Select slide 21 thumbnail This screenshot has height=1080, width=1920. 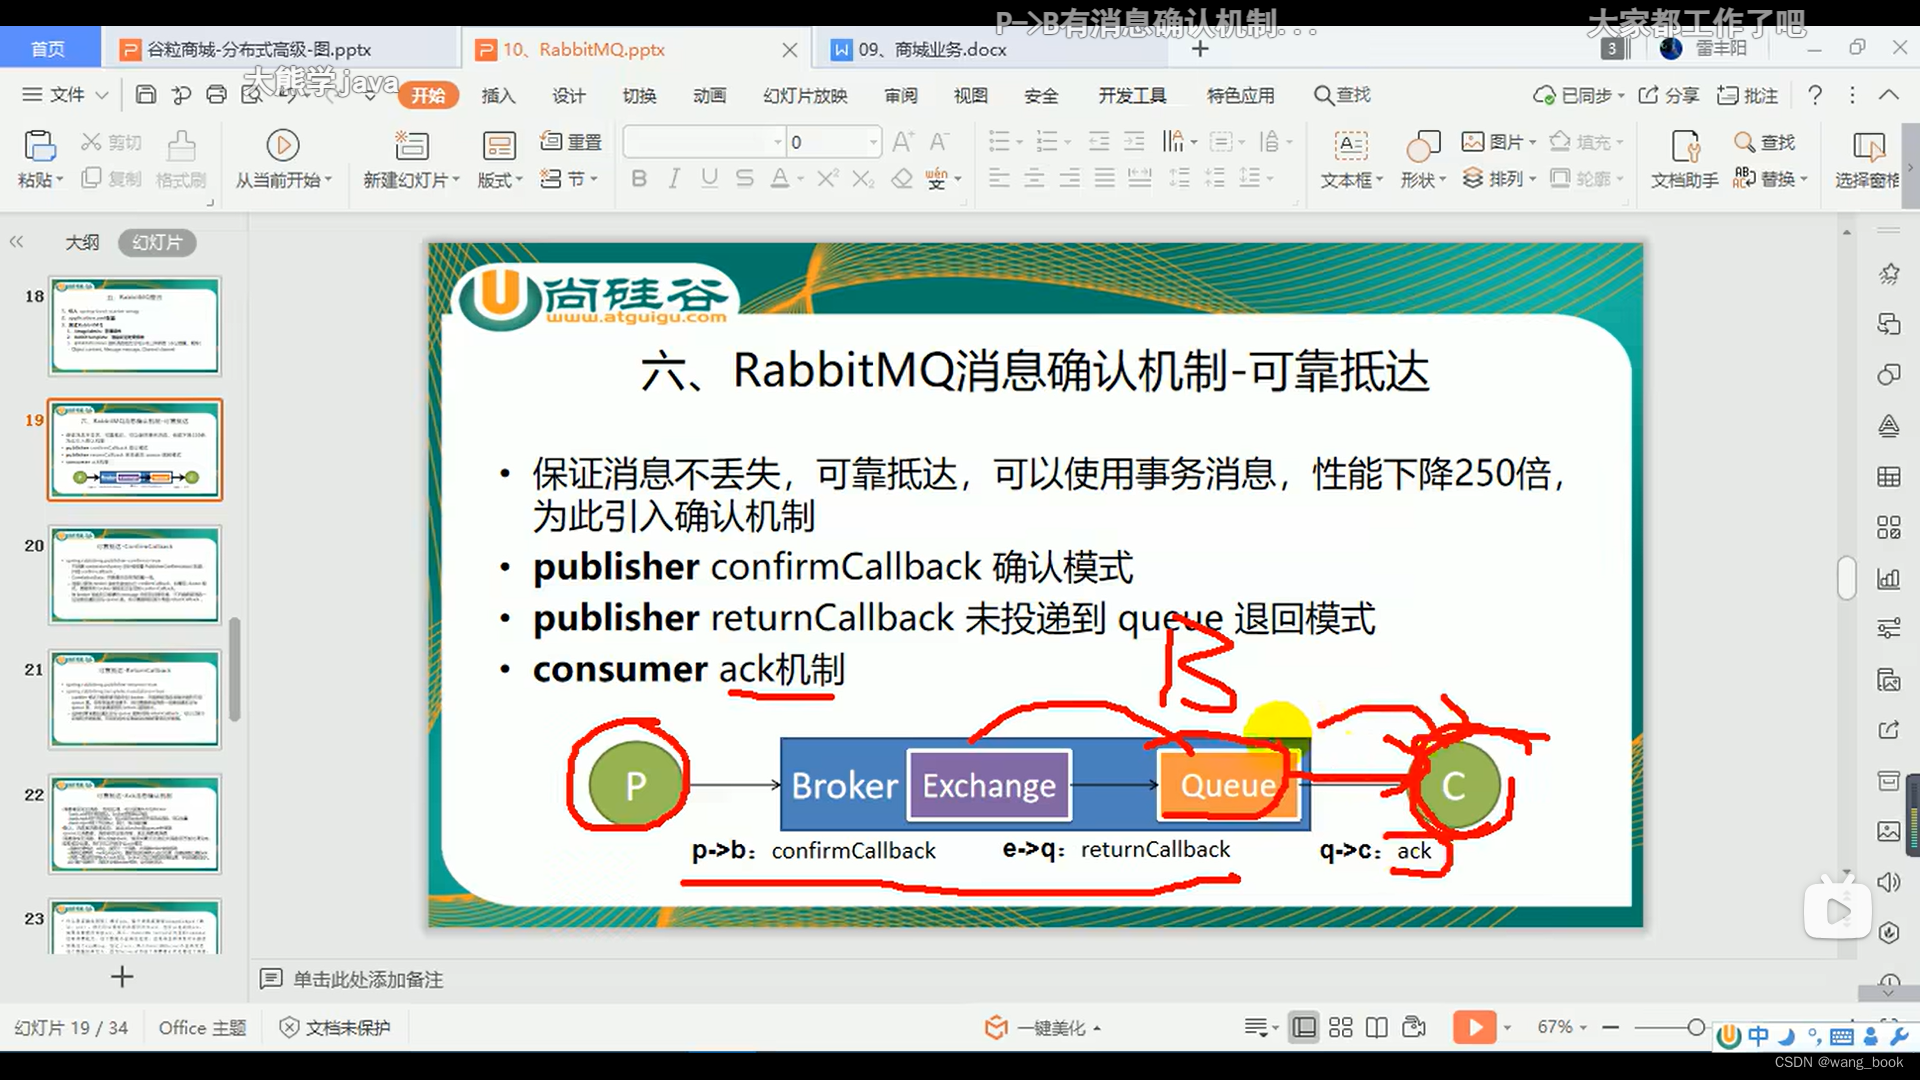tap(135, 699)
